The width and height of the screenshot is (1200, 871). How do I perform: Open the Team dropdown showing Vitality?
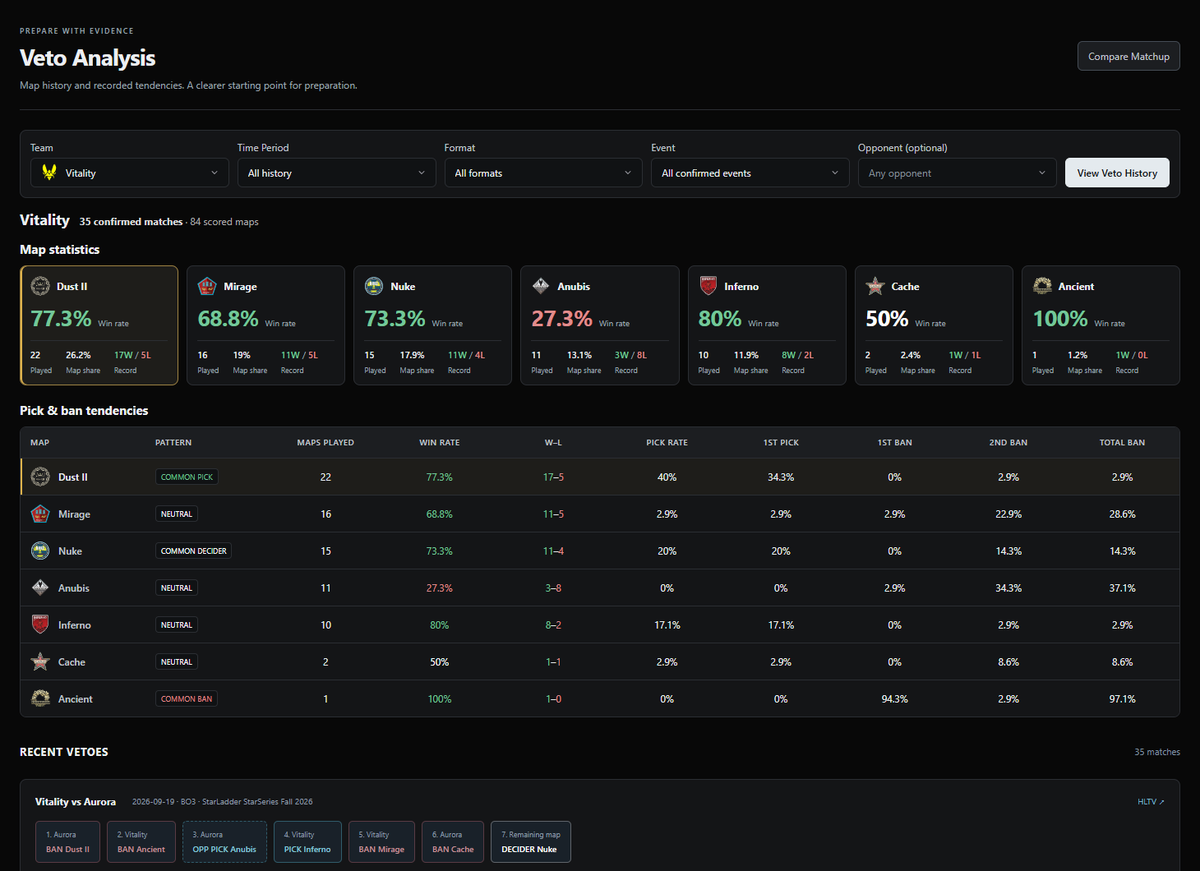(x=129, y=173)
